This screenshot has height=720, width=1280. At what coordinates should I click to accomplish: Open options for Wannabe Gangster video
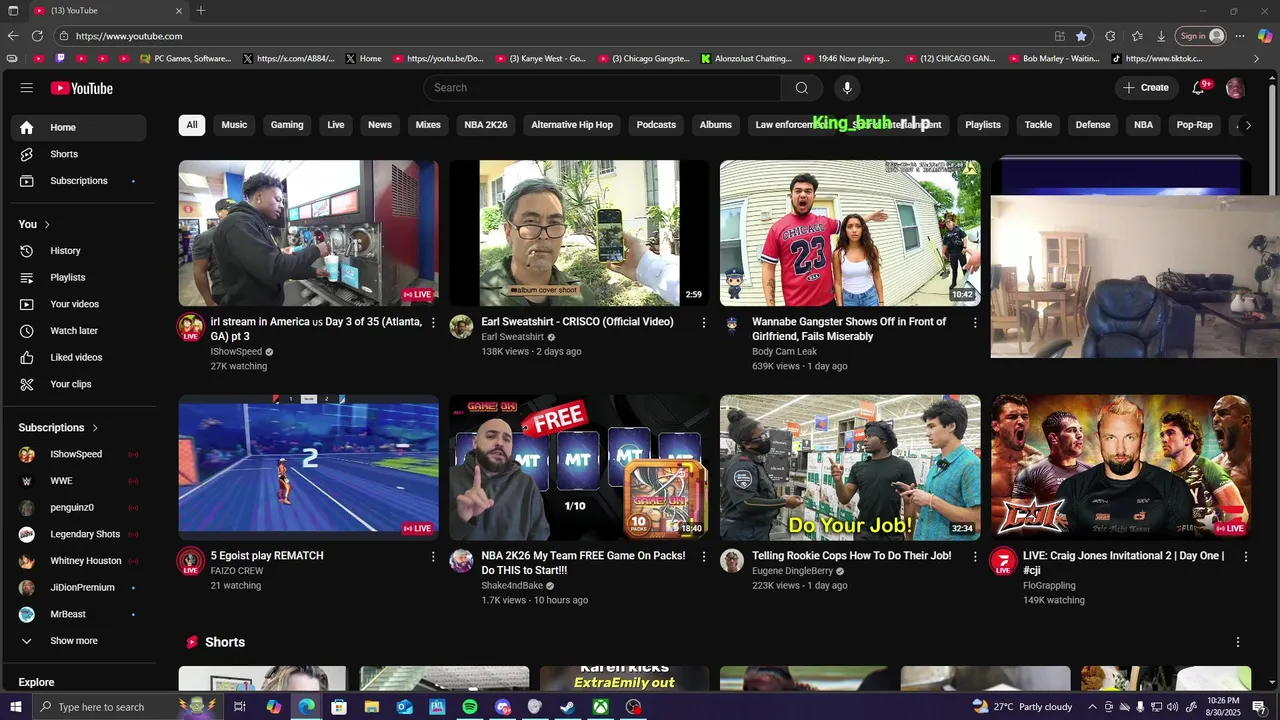(975, 323)
